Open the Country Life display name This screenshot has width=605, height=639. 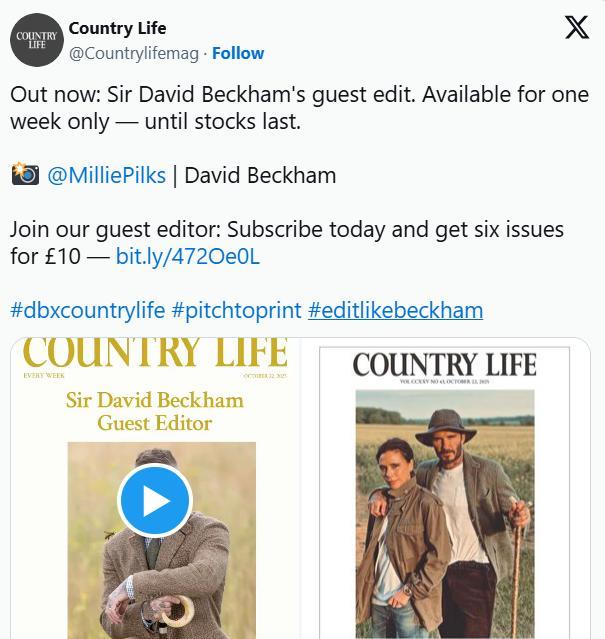(x=118, y=28)
